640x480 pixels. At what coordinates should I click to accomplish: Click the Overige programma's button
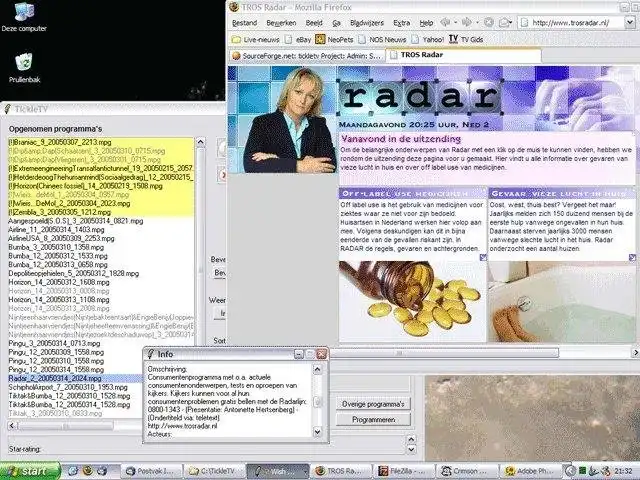[x=373, y=404]
